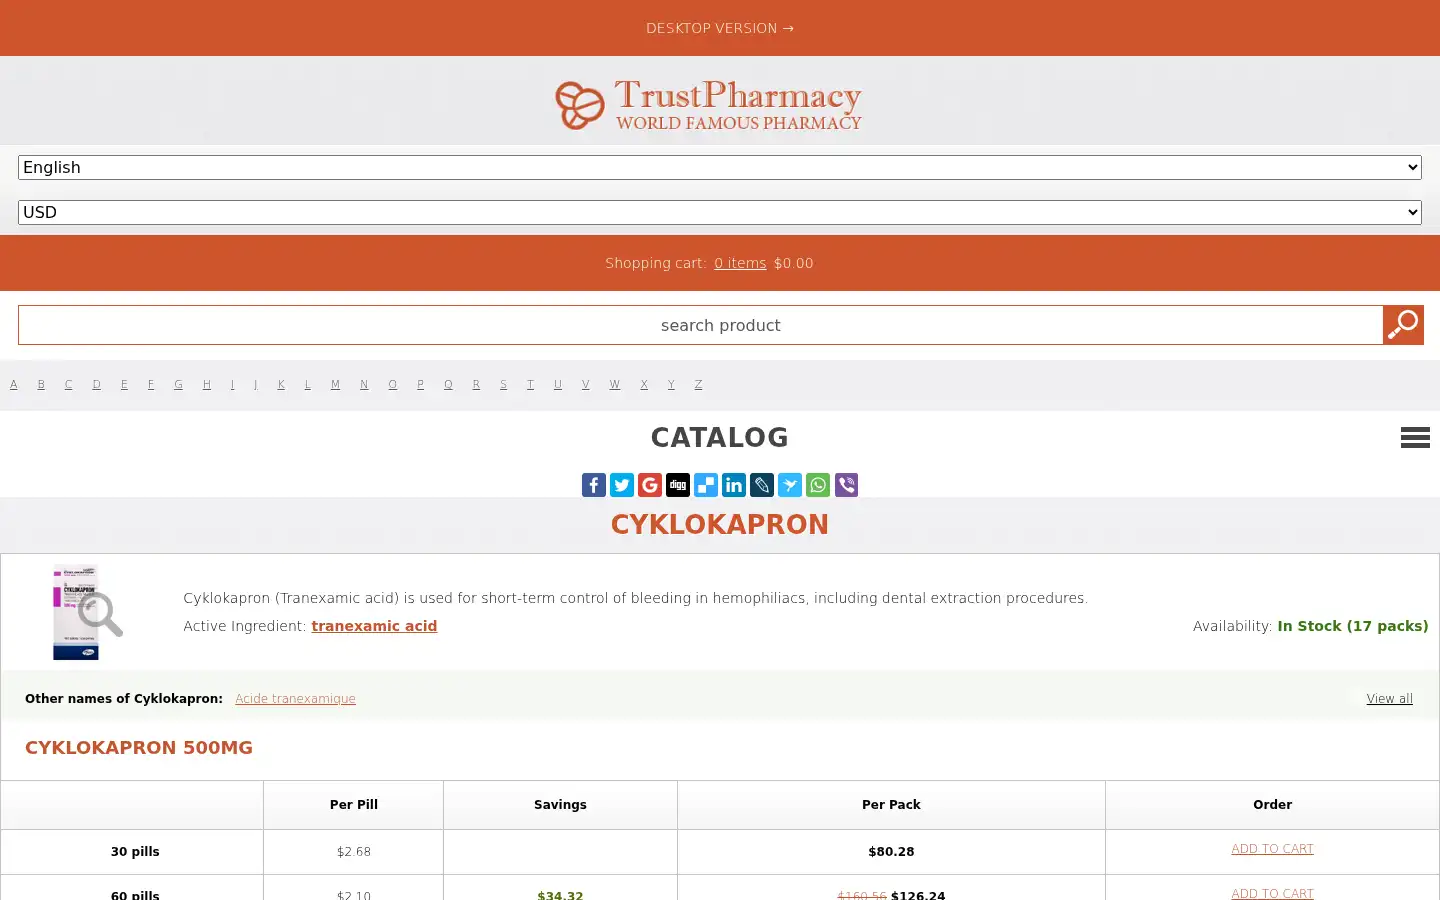Add 60 pills pack to cart
Image resolution: width=1440 pixels, height=900 pixels.
(x=1272, y=893)
